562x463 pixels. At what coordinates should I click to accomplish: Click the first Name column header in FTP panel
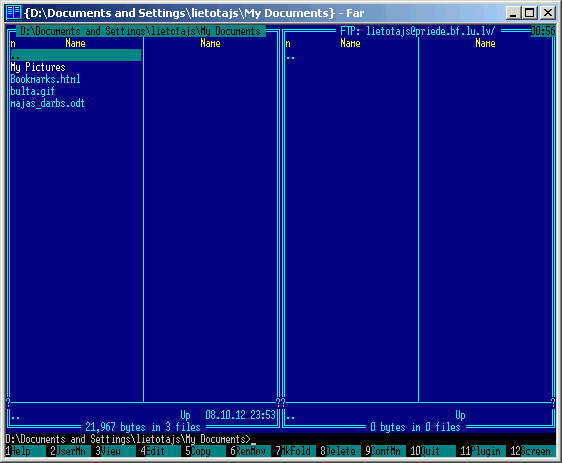350,43
